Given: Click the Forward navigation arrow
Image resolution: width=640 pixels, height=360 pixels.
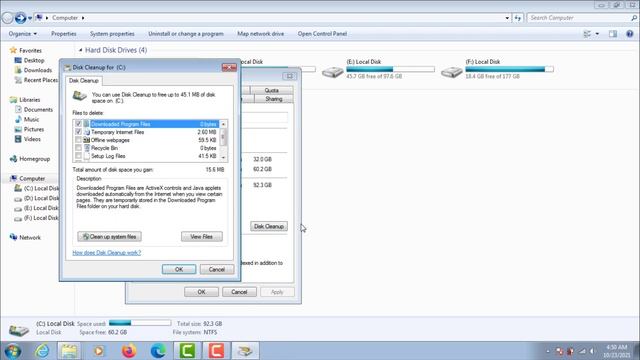Looking at the screenshot, I should pos(20,18).
